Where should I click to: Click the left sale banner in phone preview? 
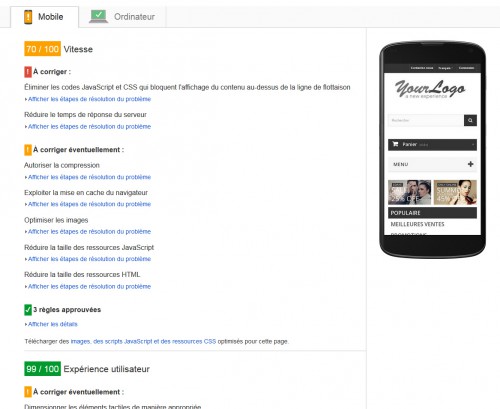click(x=409, y=192)
